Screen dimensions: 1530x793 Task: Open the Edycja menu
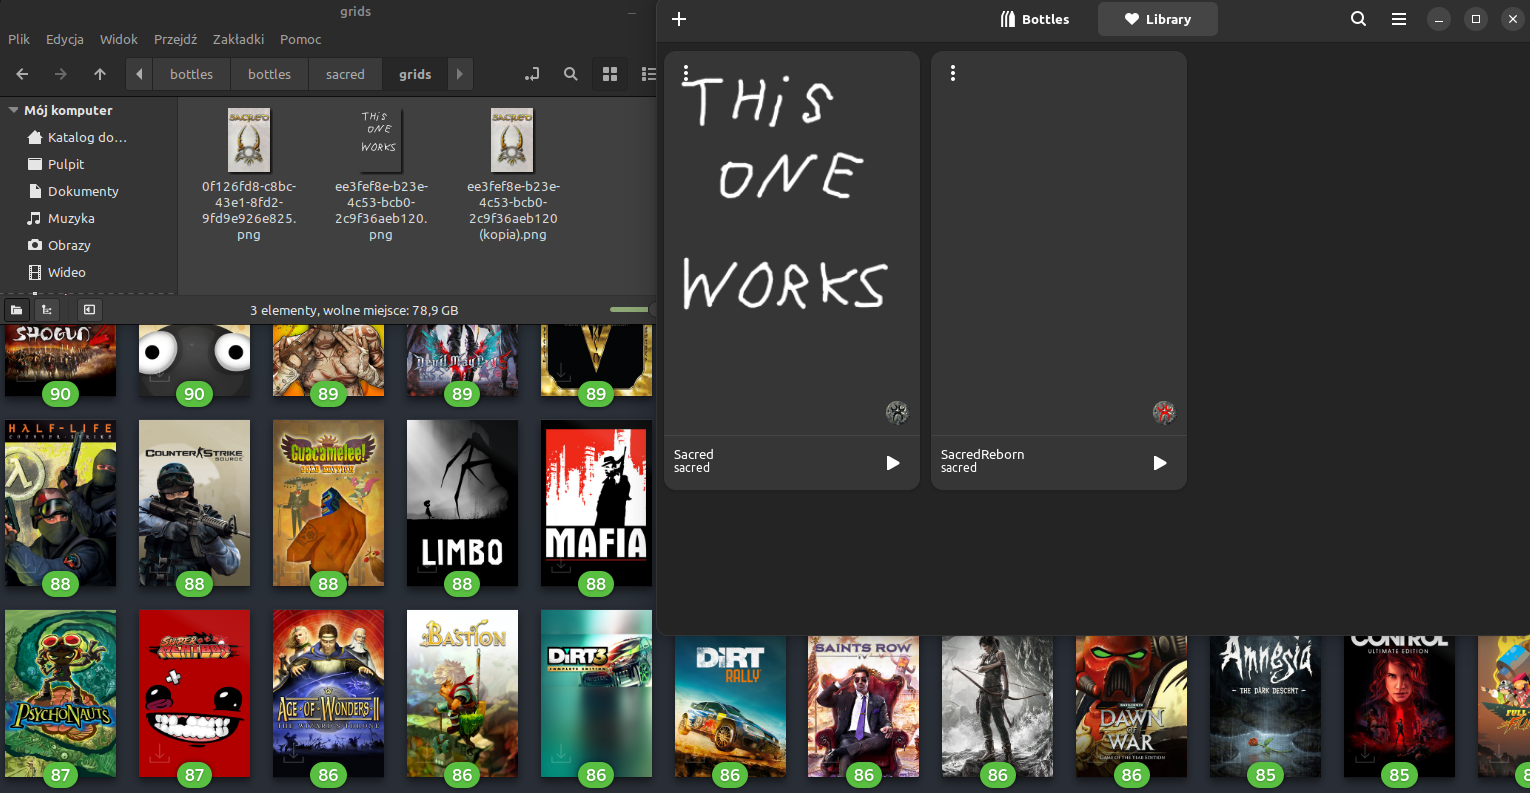coord(65,39)
